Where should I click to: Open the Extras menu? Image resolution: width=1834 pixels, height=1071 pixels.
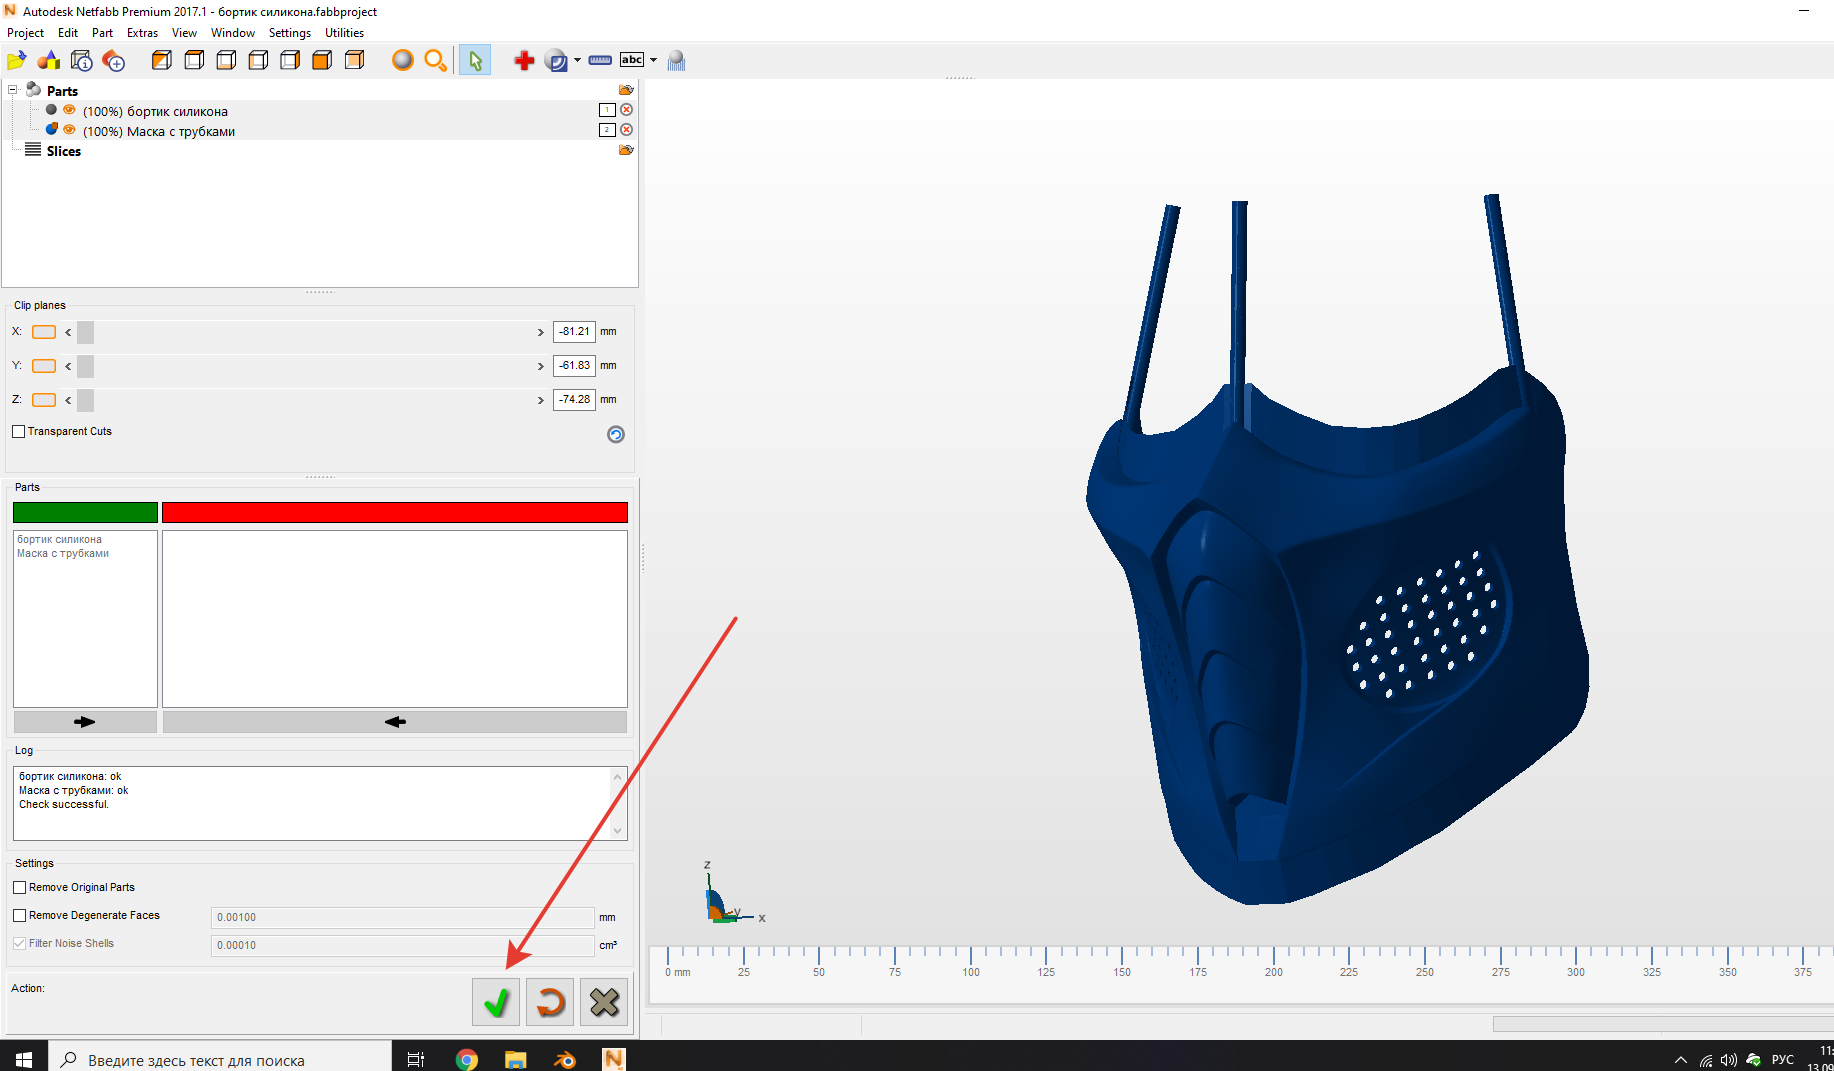tap(142, 33)
